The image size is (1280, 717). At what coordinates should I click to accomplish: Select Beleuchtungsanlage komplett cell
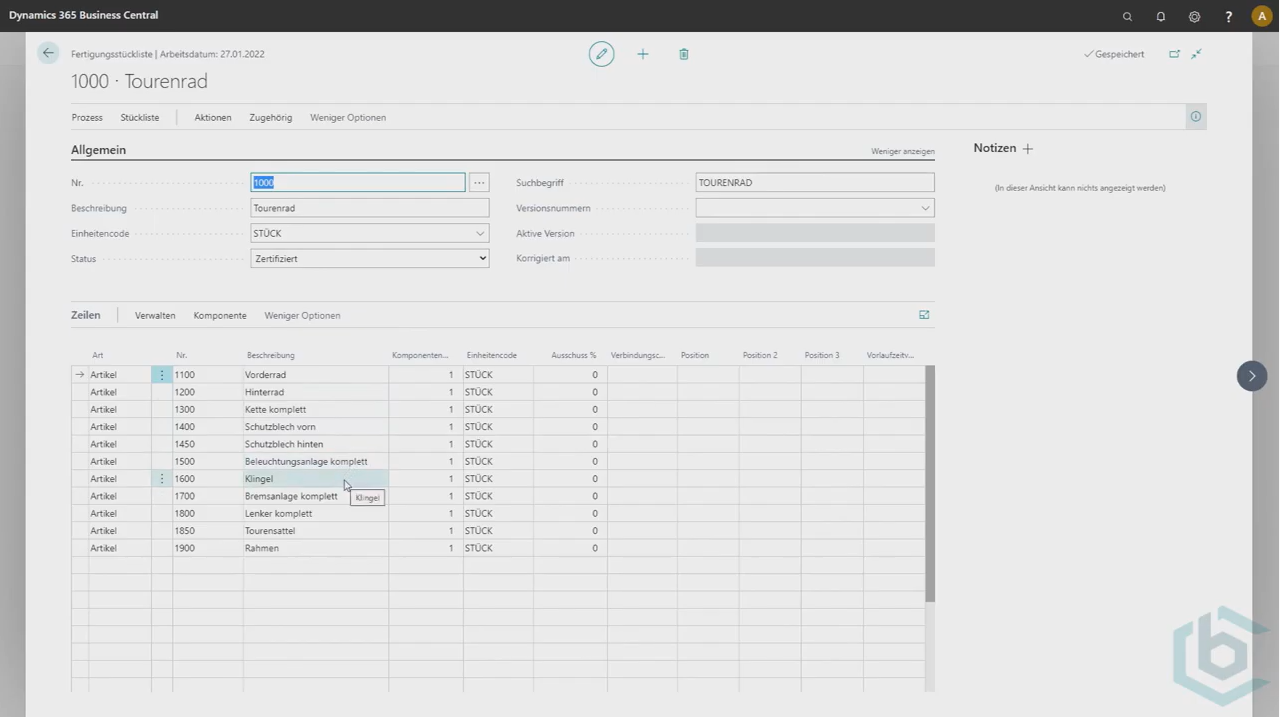pos(316,462)
